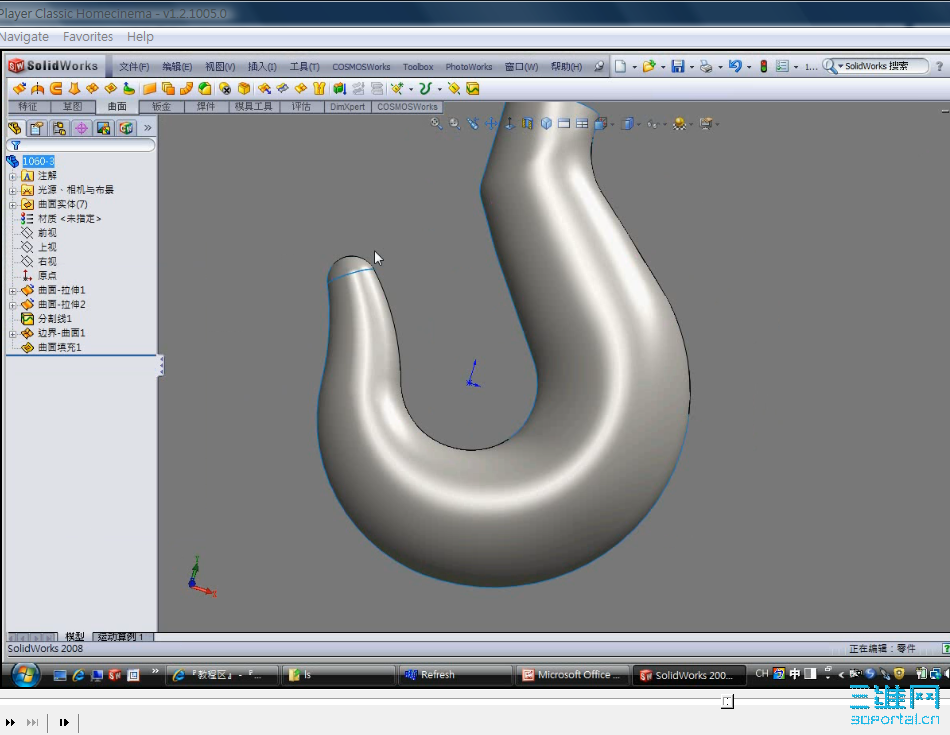Select the 曲面填充1 feature in tree
The width and height of the screenshot is (950, 735).
click(x=51, y=348)
